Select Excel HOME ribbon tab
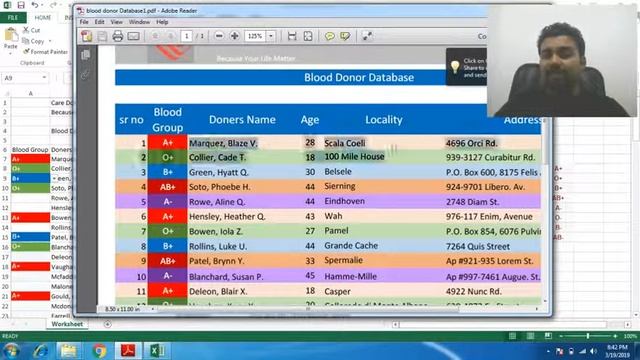Viewport: 640px width, 360px height. point(43,18)
